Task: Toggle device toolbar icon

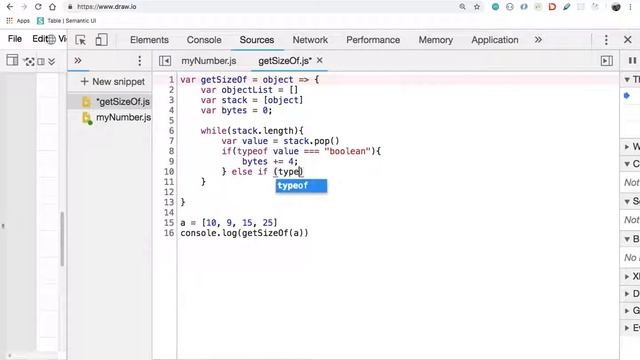Action: click(101, 40)
